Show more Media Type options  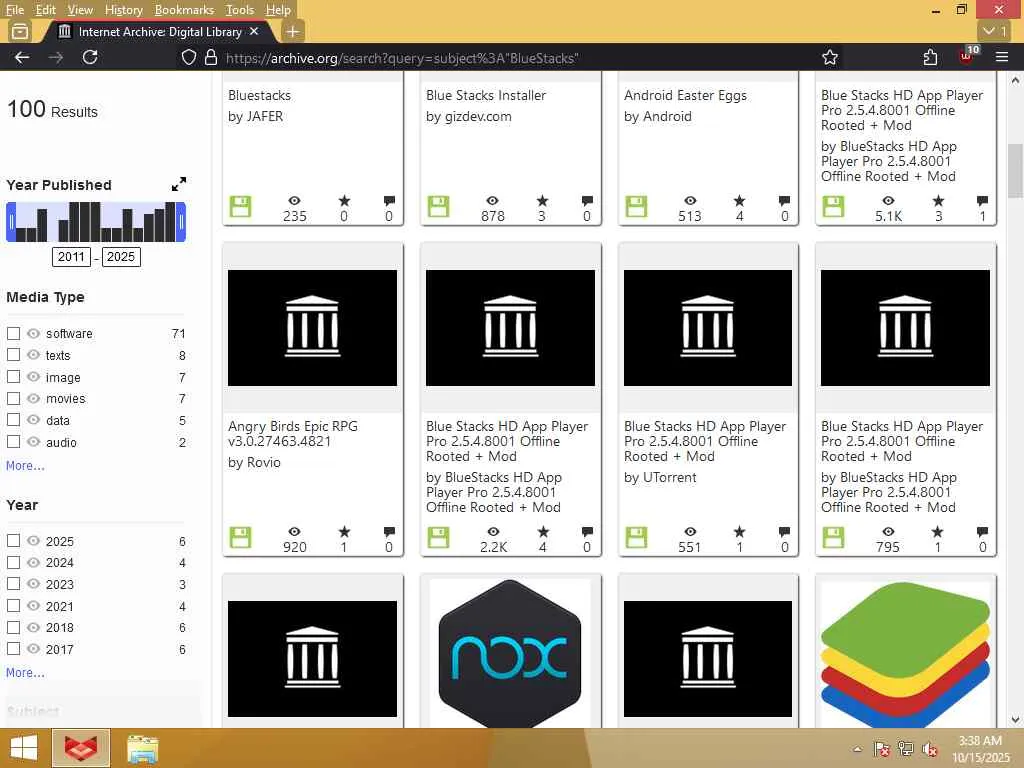(25, 466)
